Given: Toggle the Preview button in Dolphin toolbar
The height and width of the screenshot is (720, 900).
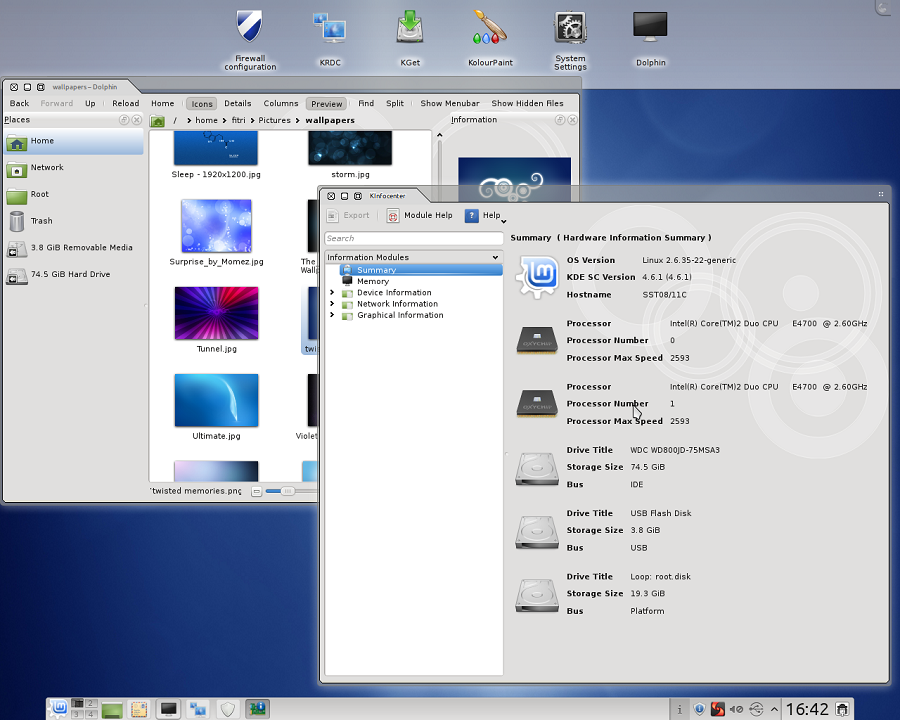Looking at the screenshot, I should pyautogui.click(x=326, y=103).
